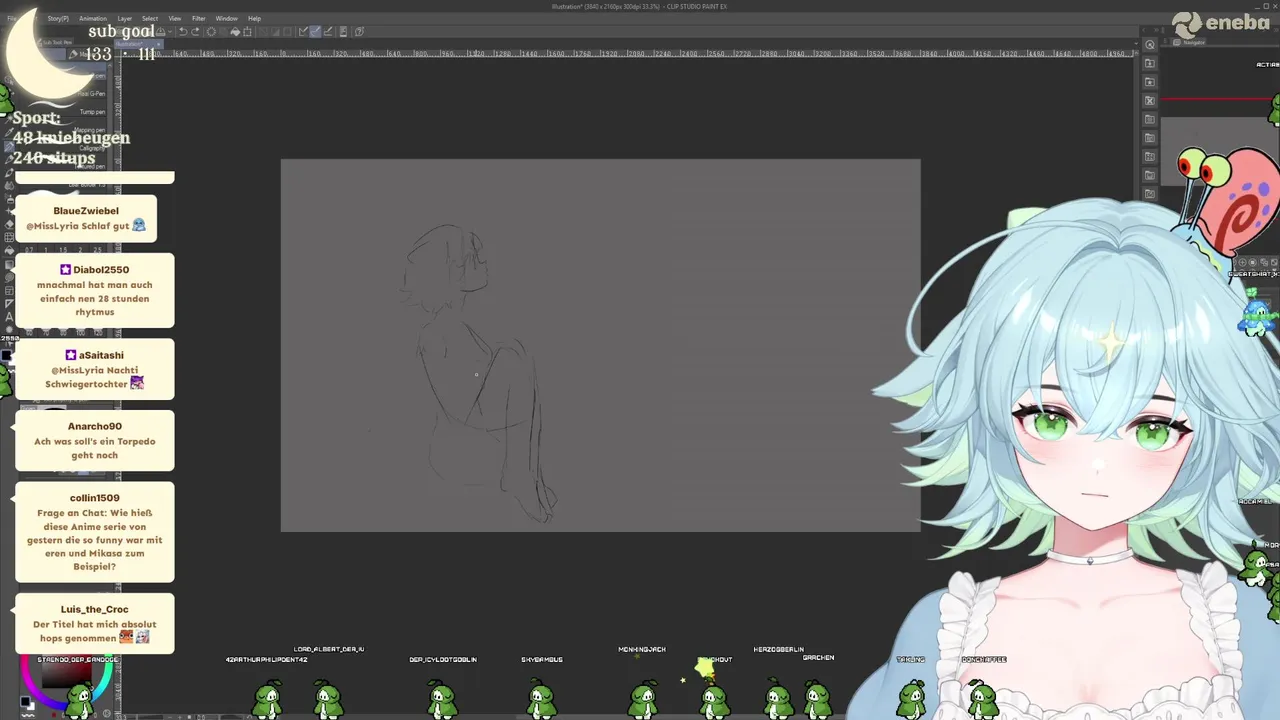
Task: Click the Redo arrow in the command bar
Action: coord(195,32)
